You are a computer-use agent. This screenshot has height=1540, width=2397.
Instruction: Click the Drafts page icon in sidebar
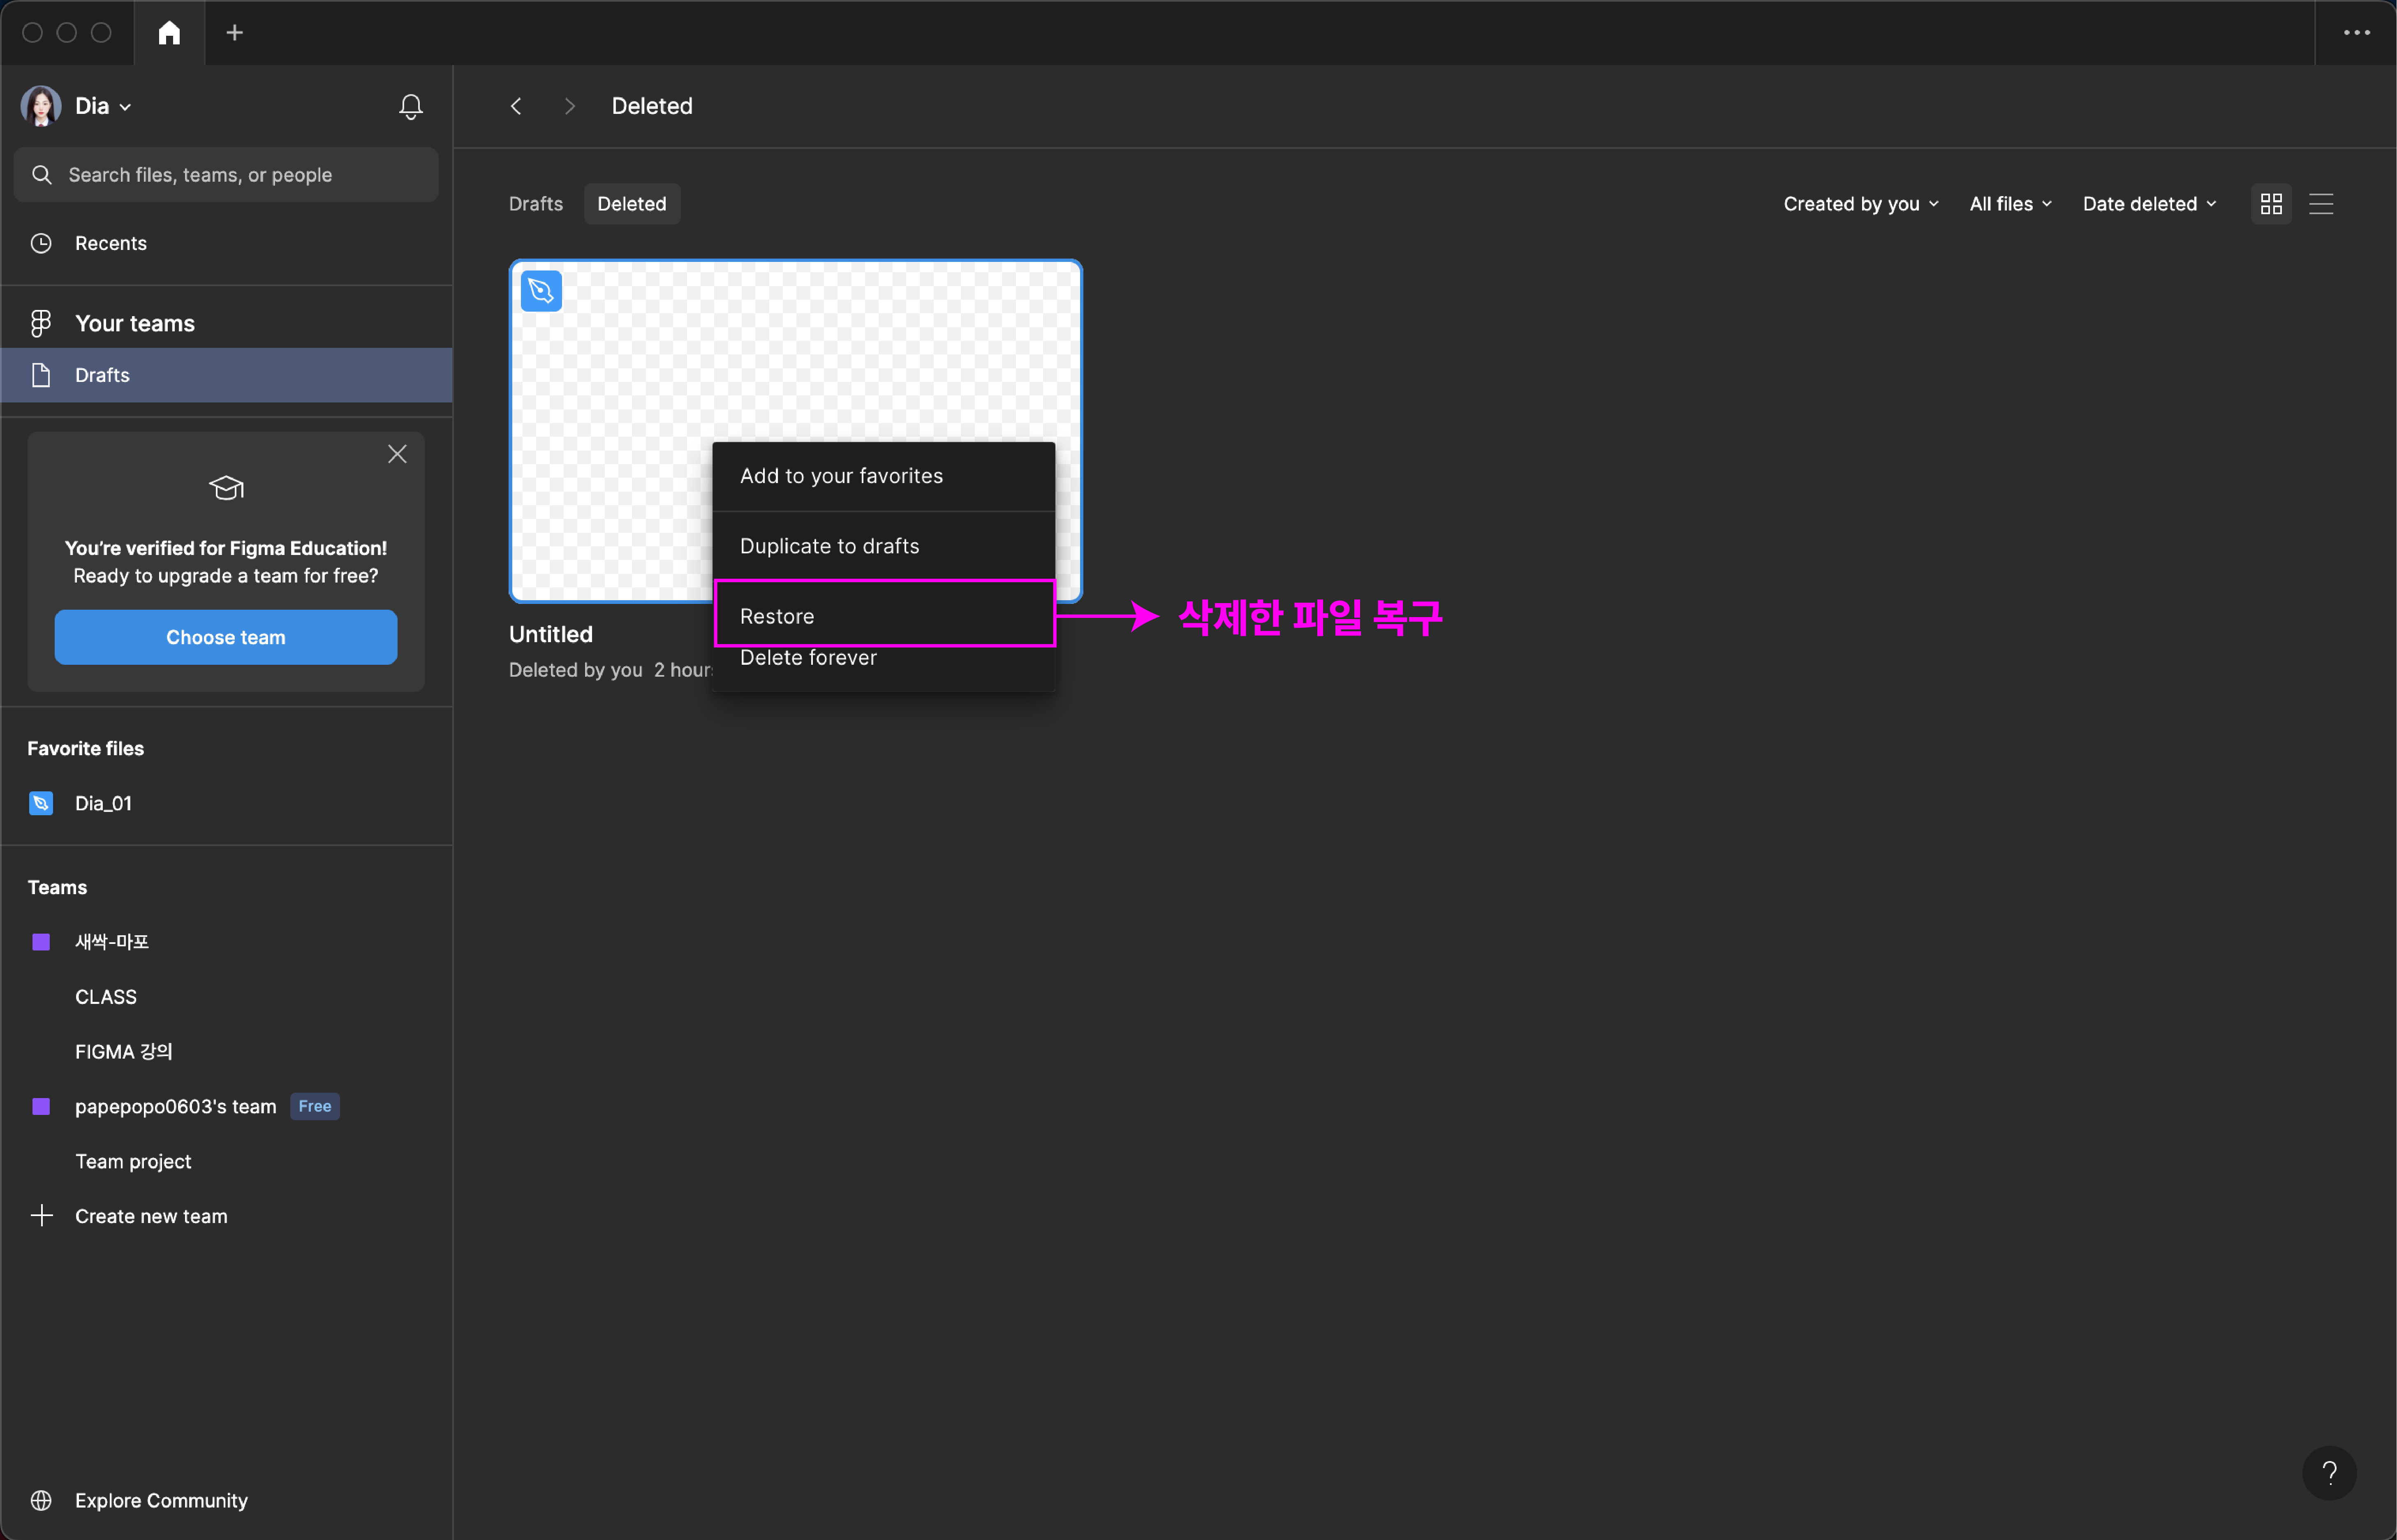coord(41,375)
